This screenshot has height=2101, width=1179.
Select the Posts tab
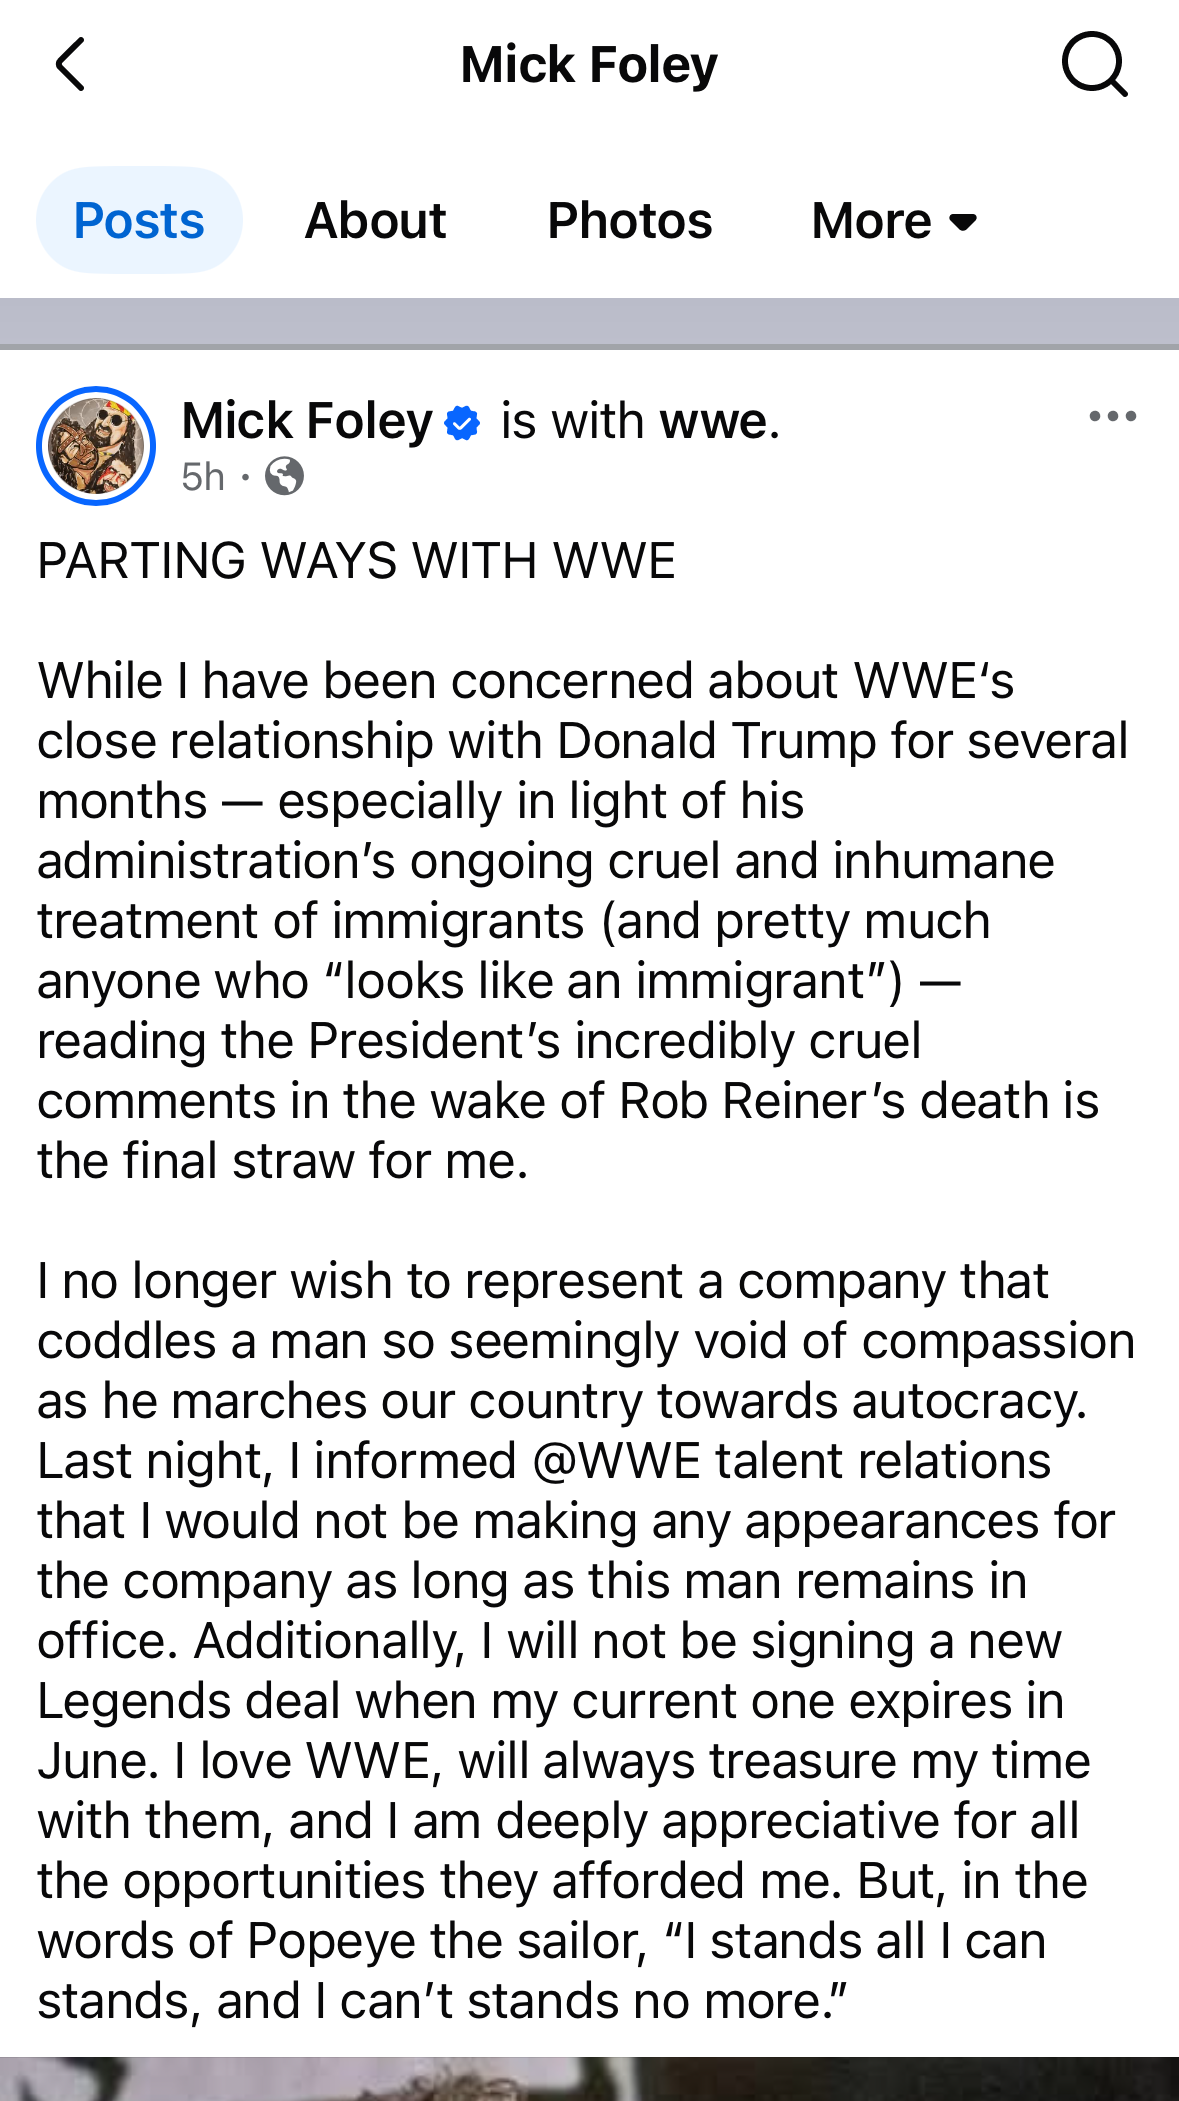pos(139,221)
